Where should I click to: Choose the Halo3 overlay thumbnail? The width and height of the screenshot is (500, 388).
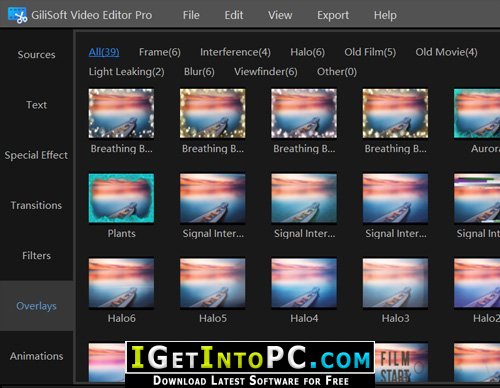395,283
